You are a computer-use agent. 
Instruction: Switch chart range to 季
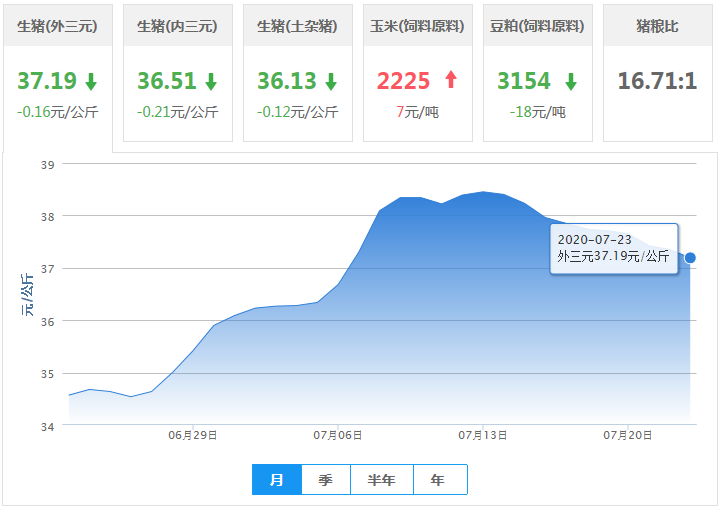coord(326,480)
